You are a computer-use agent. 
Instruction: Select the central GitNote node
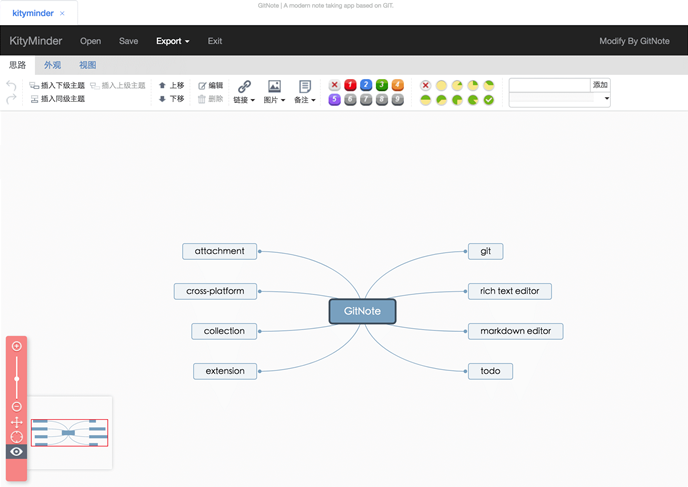(362, 311)
